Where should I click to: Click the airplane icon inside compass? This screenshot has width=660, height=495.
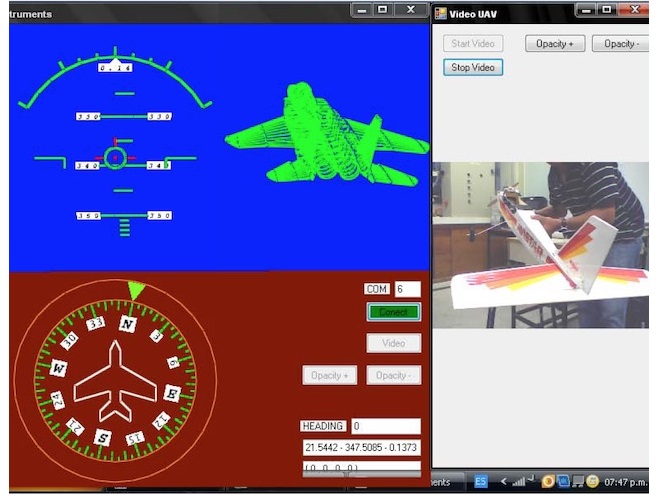pos(115,382)
